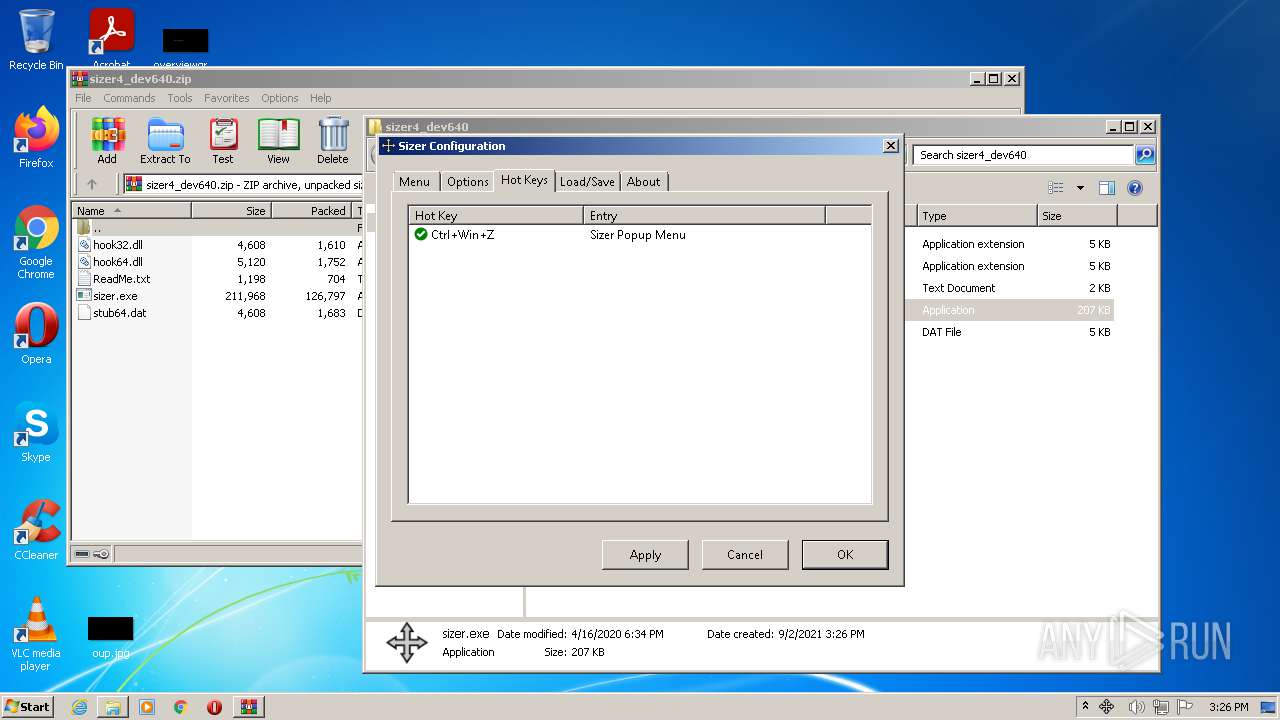Click the Add icon in WinRAR toolbar
Screen dimensions: 1280x720
click(x=107, y=141)
